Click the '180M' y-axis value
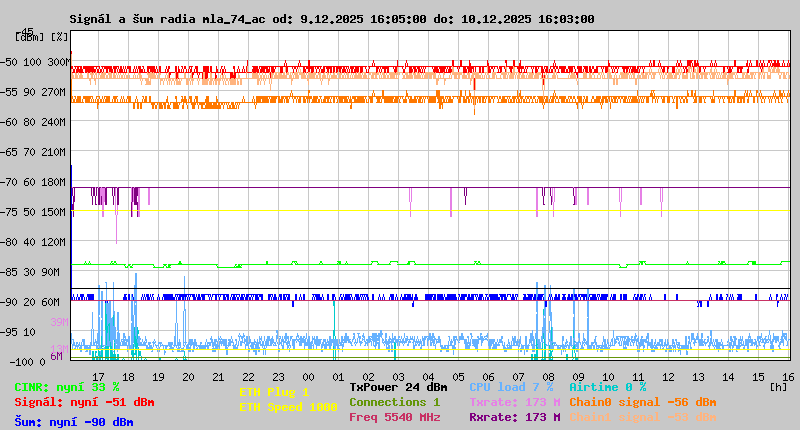This screenshot has width=800, height=430. tap(56, 182)
